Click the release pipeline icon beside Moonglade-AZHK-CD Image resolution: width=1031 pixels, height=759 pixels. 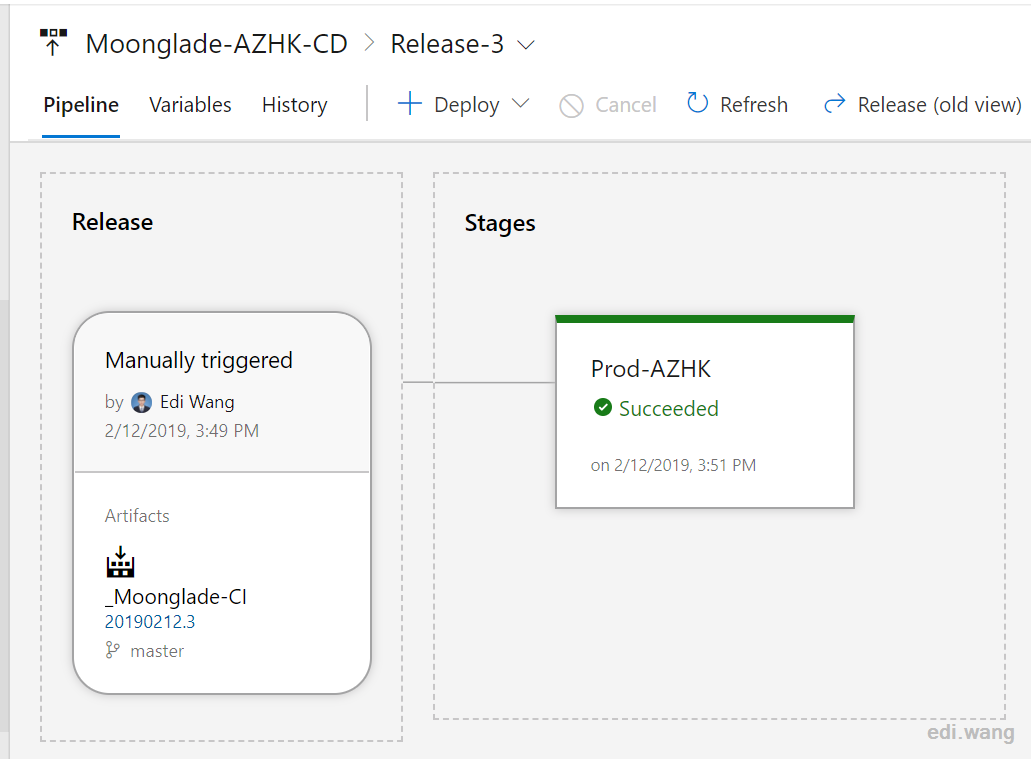(53, 42)
